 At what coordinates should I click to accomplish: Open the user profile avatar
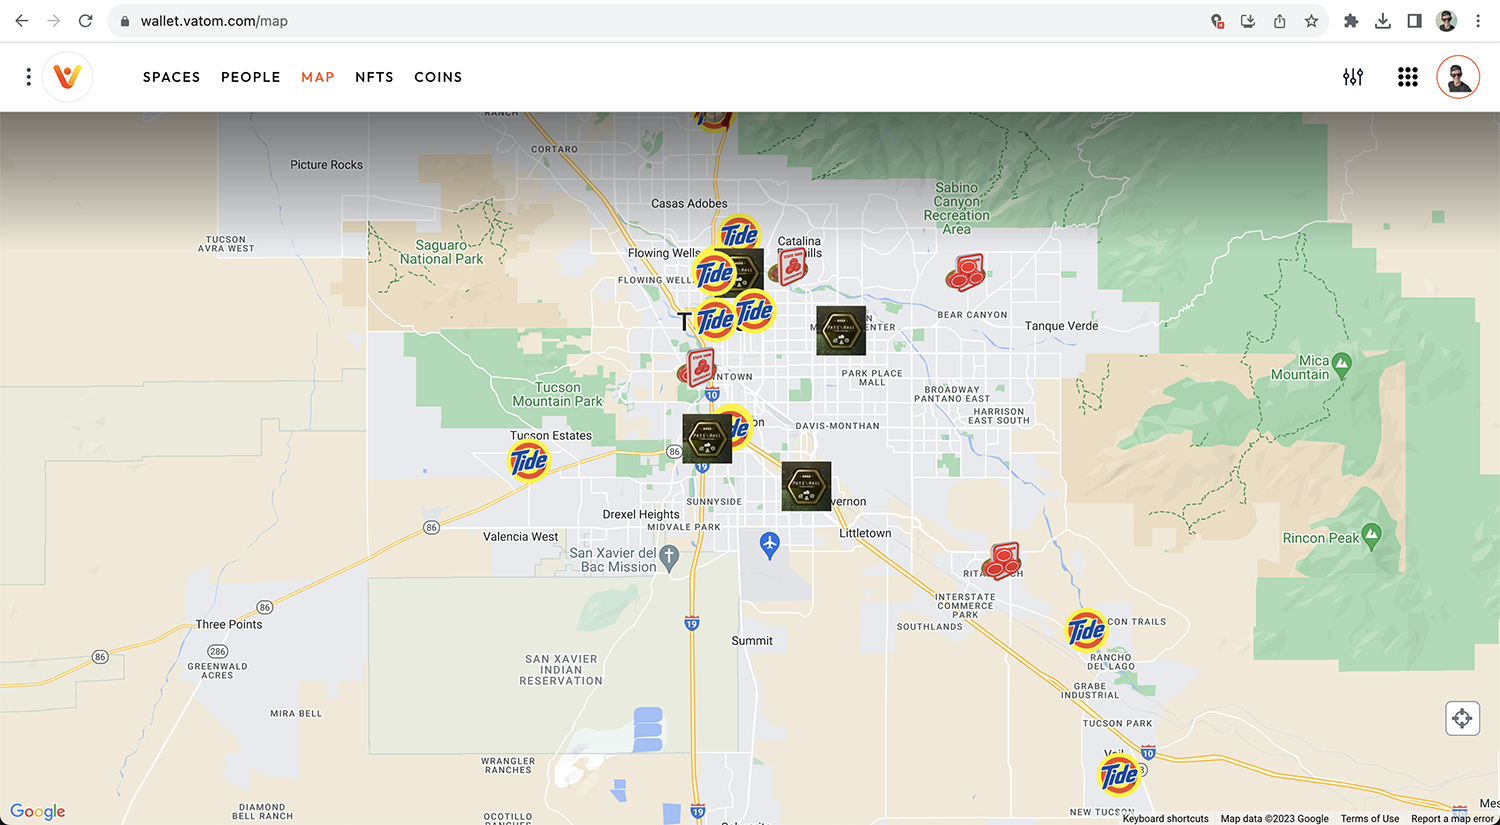[x=1458, y=77]
